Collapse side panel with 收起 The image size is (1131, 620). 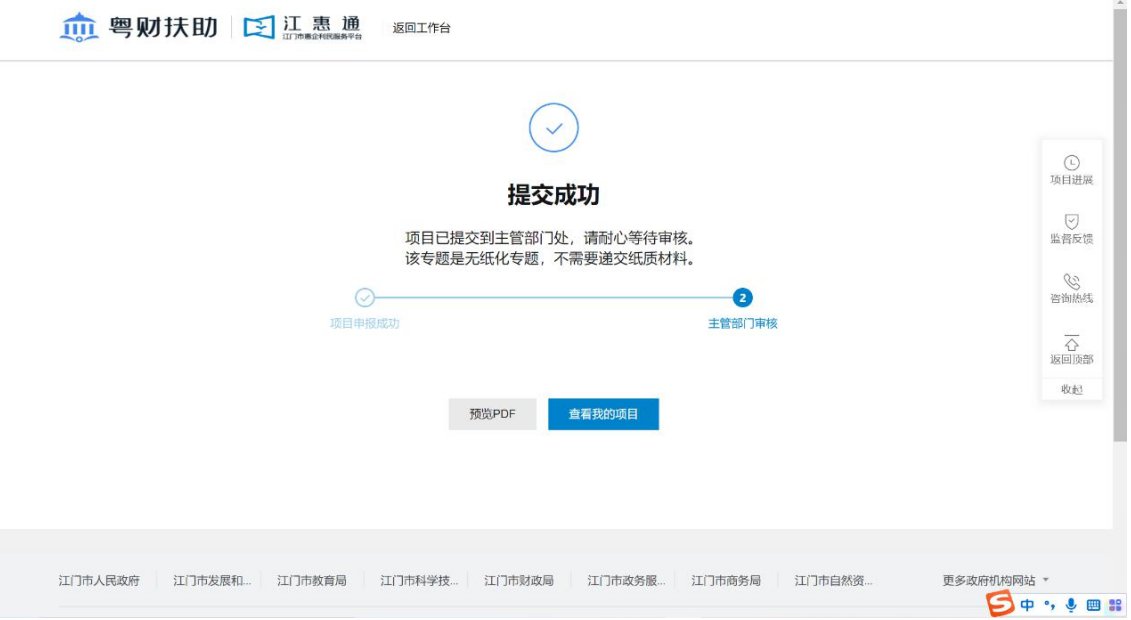point(1074,391)
